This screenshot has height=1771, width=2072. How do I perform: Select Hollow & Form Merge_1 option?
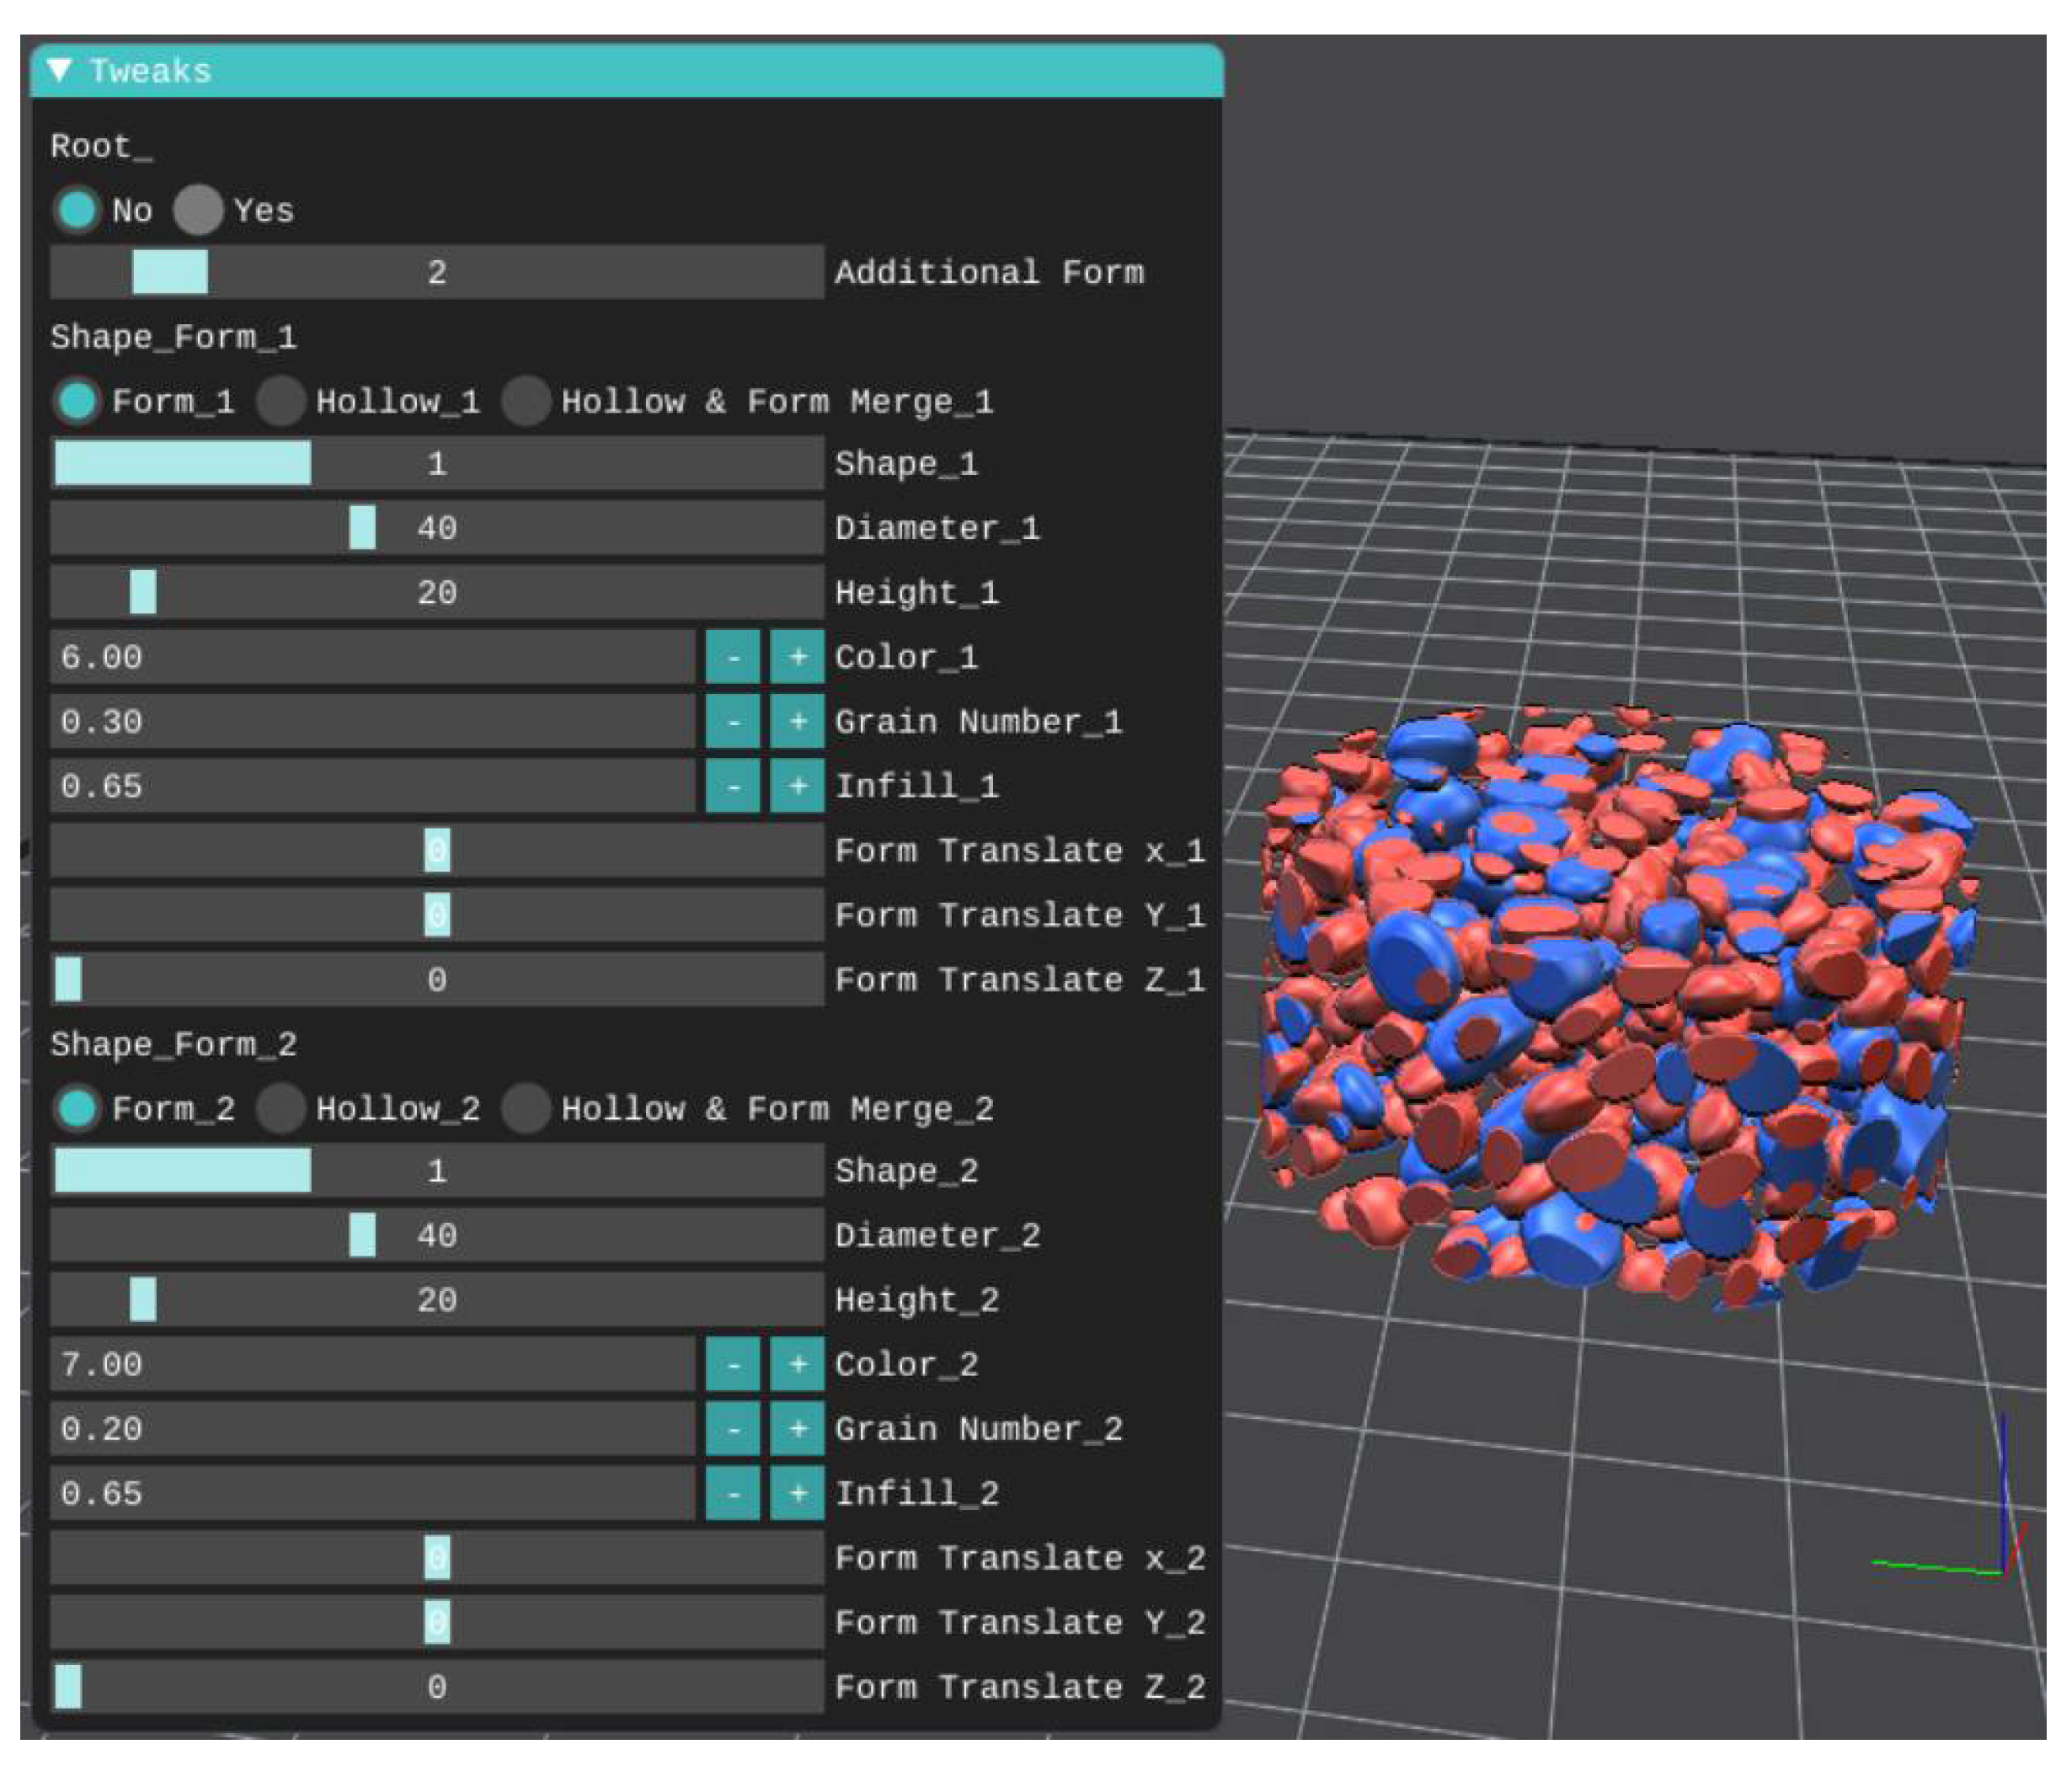click(x=526, y=402)
